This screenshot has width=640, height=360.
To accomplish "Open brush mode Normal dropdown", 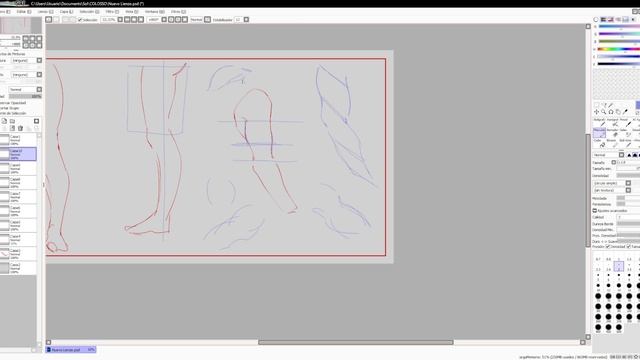I will (x=622, y=155).
